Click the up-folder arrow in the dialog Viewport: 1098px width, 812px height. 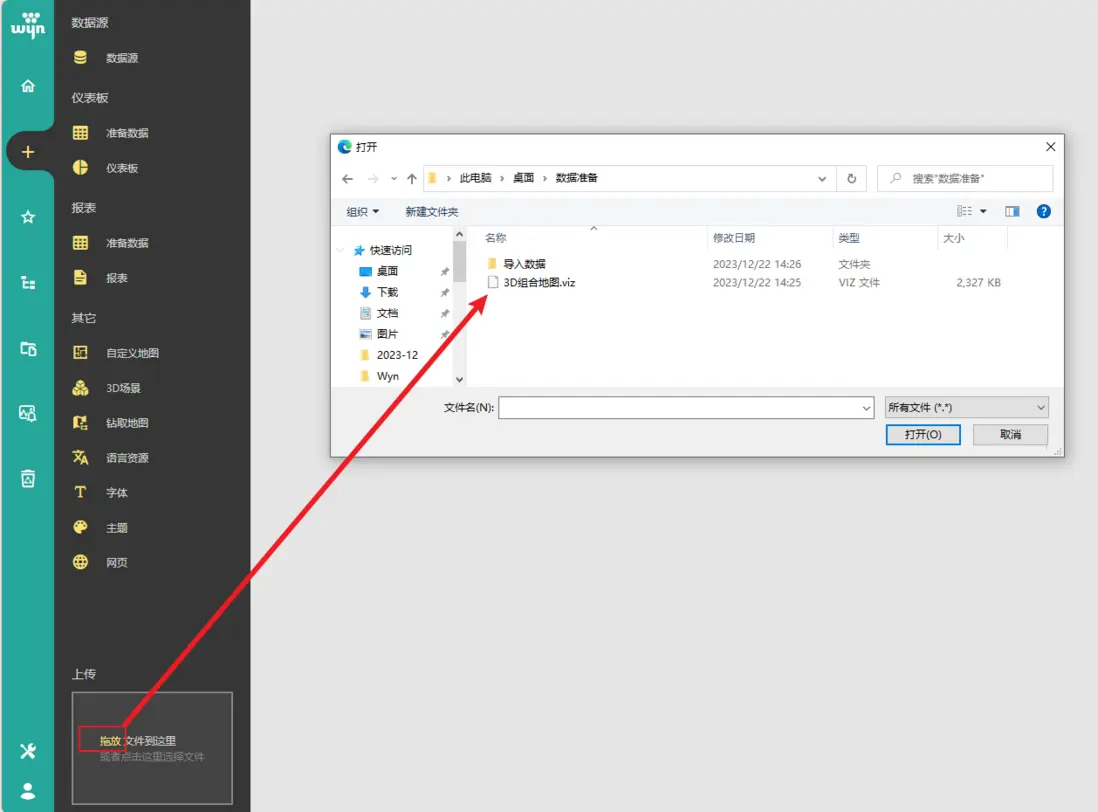412,178
